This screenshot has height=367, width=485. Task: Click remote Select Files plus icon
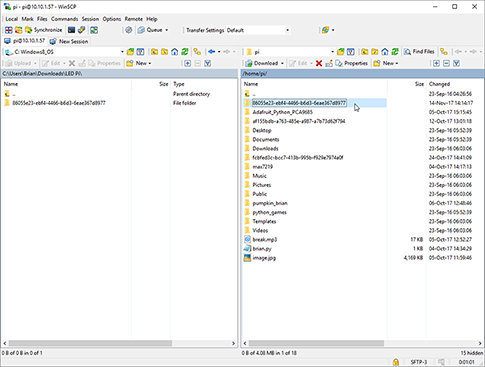point(436,63)
